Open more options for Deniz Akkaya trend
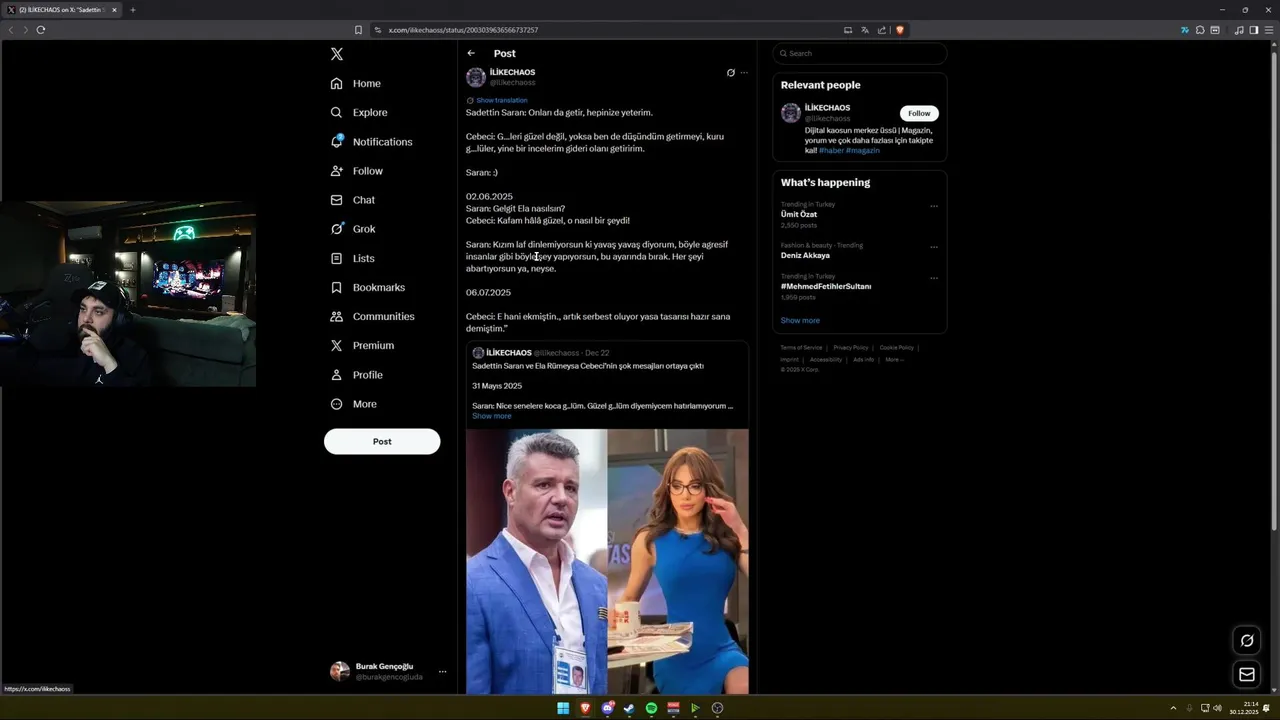 pos(934,247)
